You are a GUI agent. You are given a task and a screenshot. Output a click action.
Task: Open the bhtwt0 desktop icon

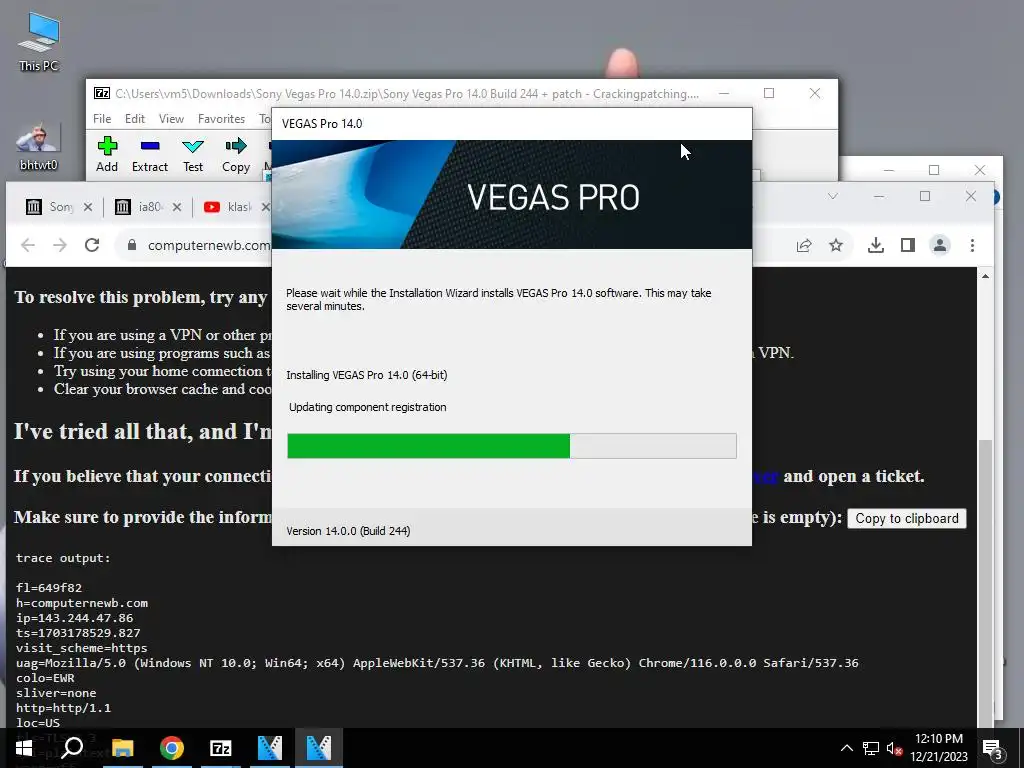click(39, 147)
